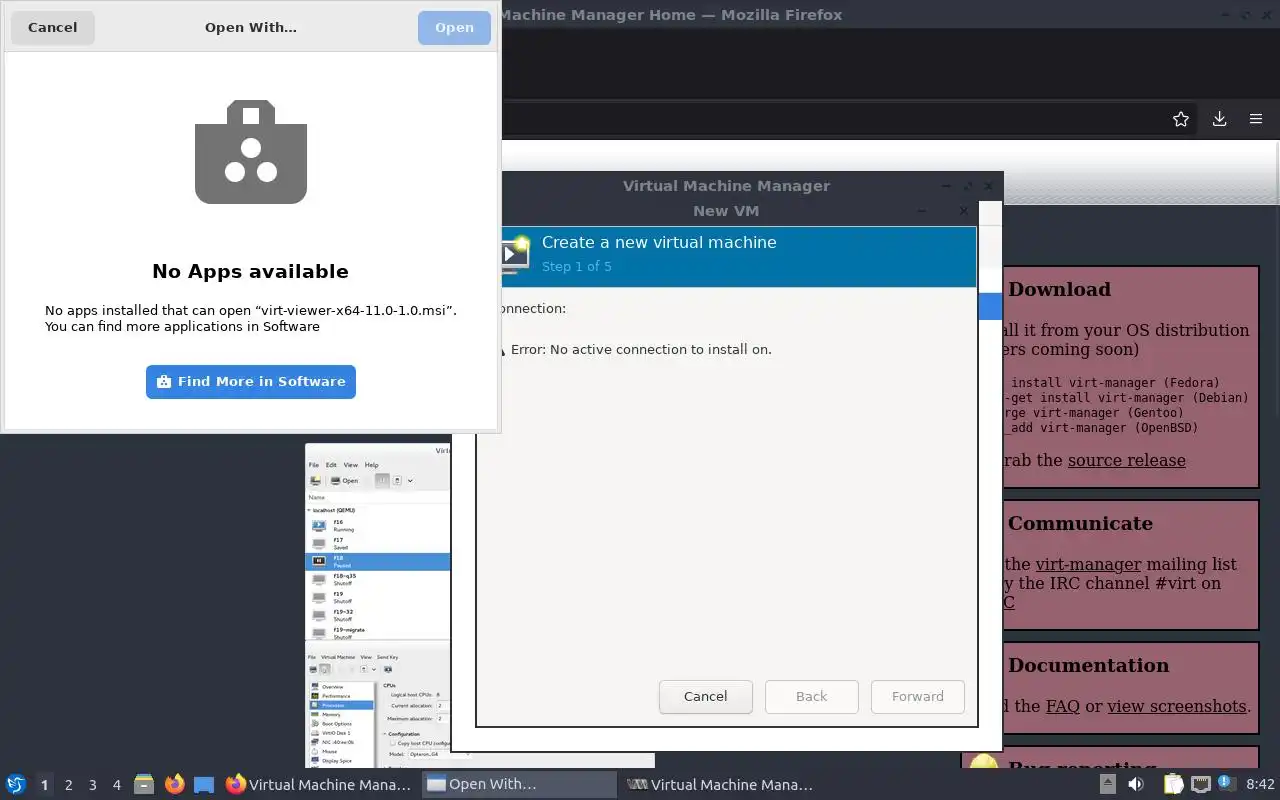Viewport: 1280px width, 800px height.
Task: Open the 'source release' link on the web page
Action: 1126,460
